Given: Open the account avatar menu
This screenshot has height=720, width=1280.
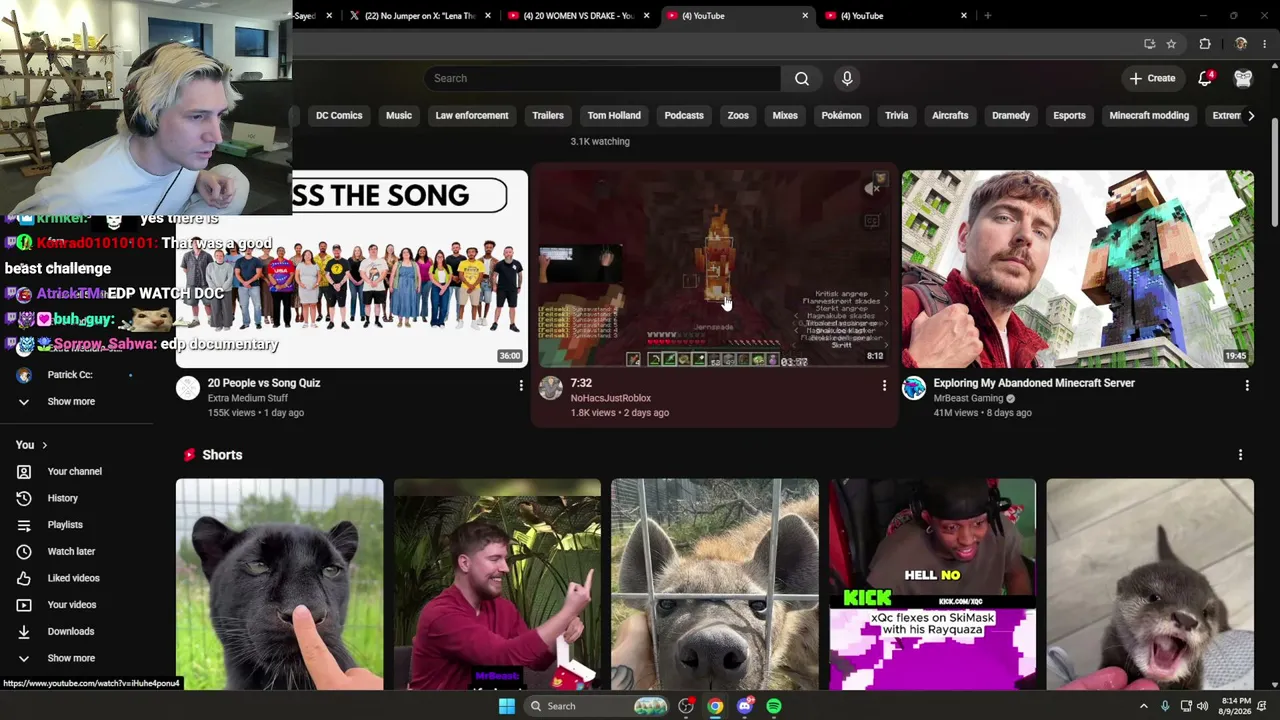Looking at the screenshot, I should pyautogui.click(x=1243, y=78).
